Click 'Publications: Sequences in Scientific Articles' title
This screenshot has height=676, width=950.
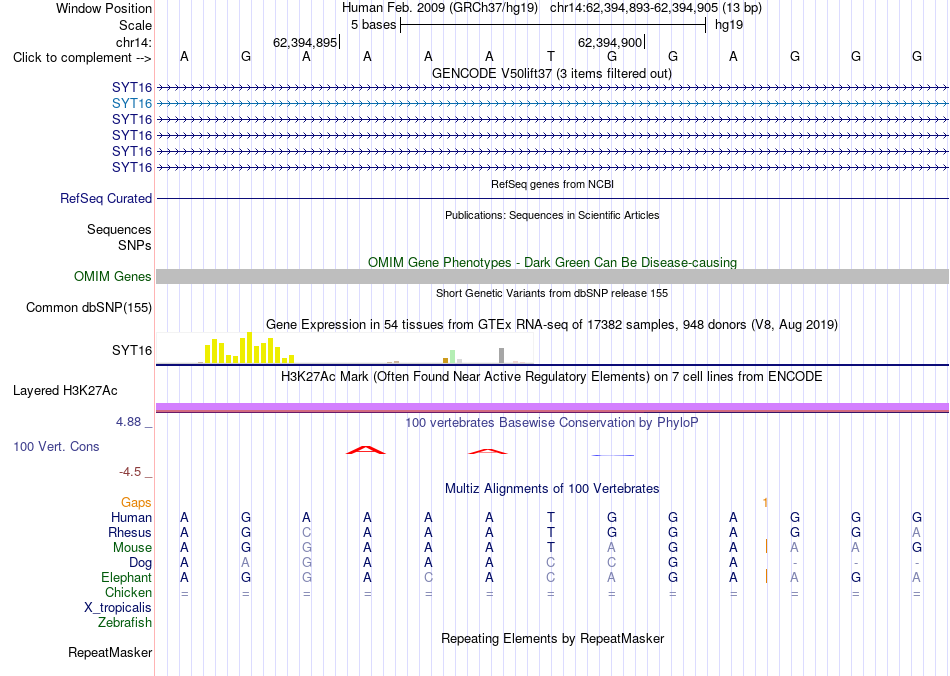(x=552, y=216)
